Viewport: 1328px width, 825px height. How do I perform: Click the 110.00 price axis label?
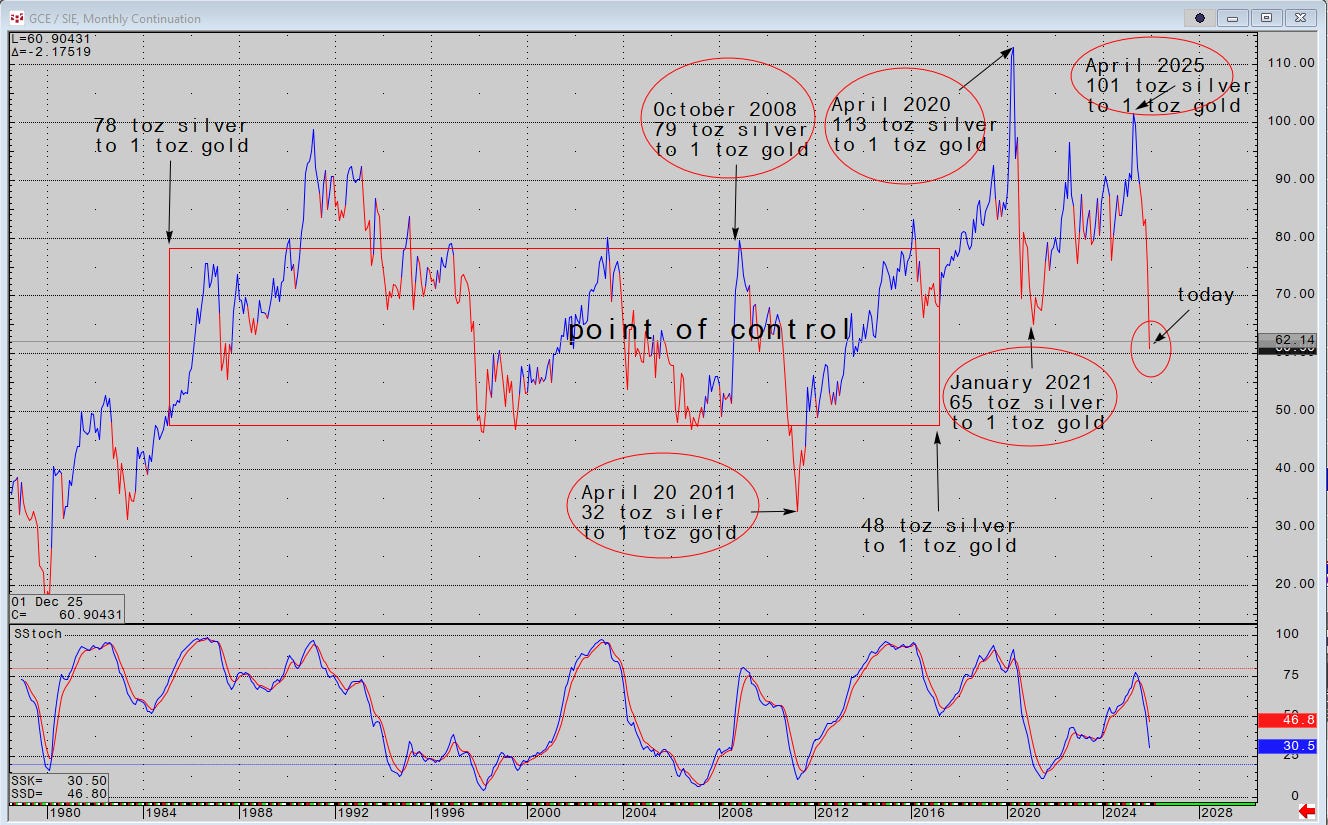1291,62
